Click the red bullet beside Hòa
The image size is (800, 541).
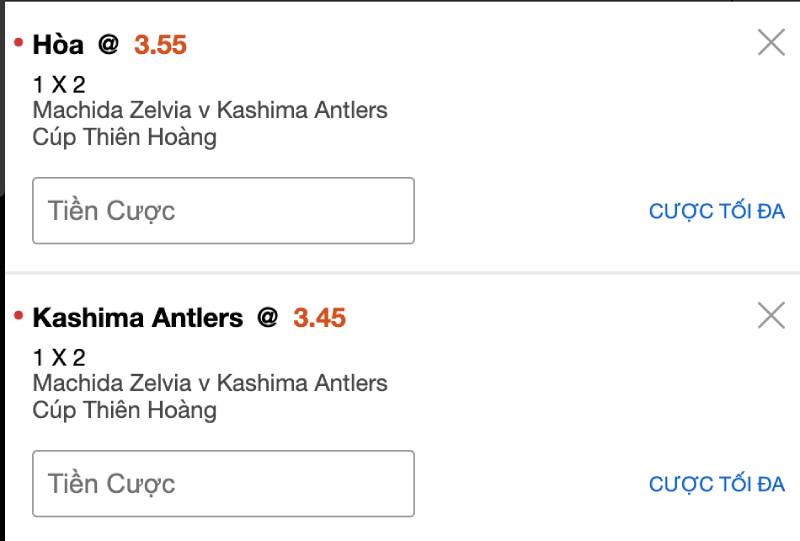click(x=18, y=43)
